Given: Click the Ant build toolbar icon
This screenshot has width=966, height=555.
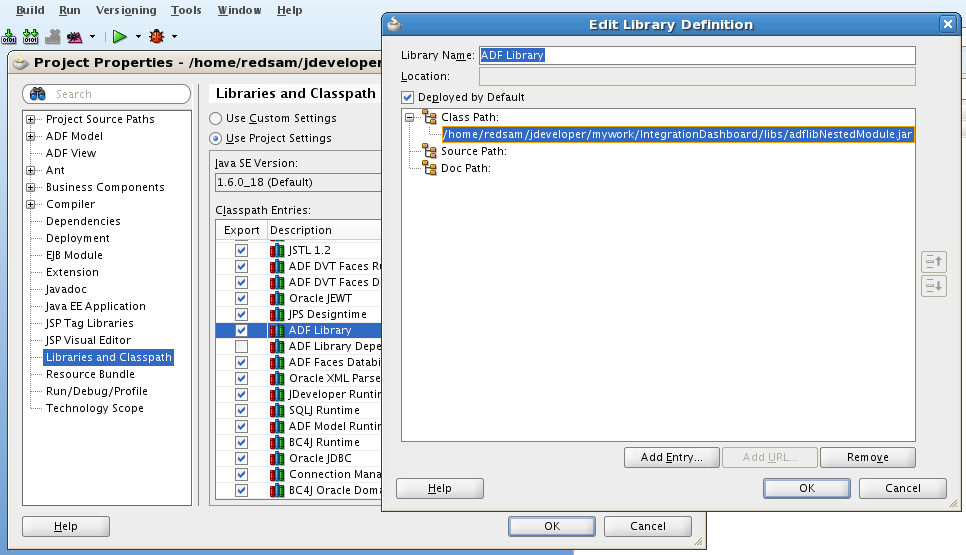Looking at the screenshot, I should click(75, 36).
